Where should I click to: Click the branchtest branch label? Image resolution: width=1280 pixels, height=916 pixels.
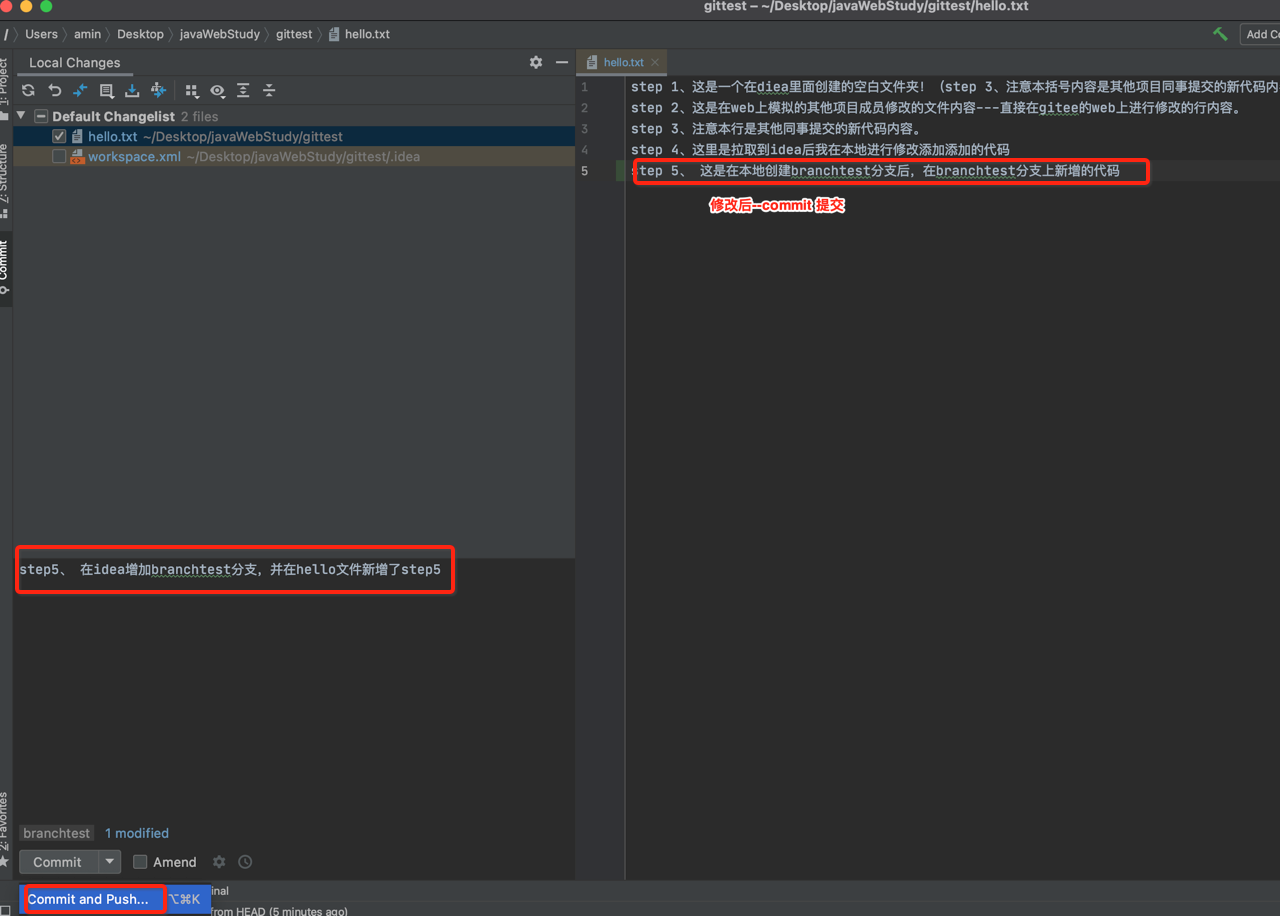point(57,833)
